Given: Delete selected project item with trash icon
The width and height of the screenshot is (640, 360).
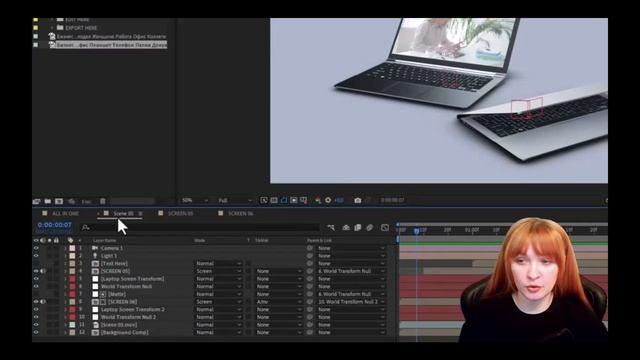Looking at the screenshot, I should [103, 201].
